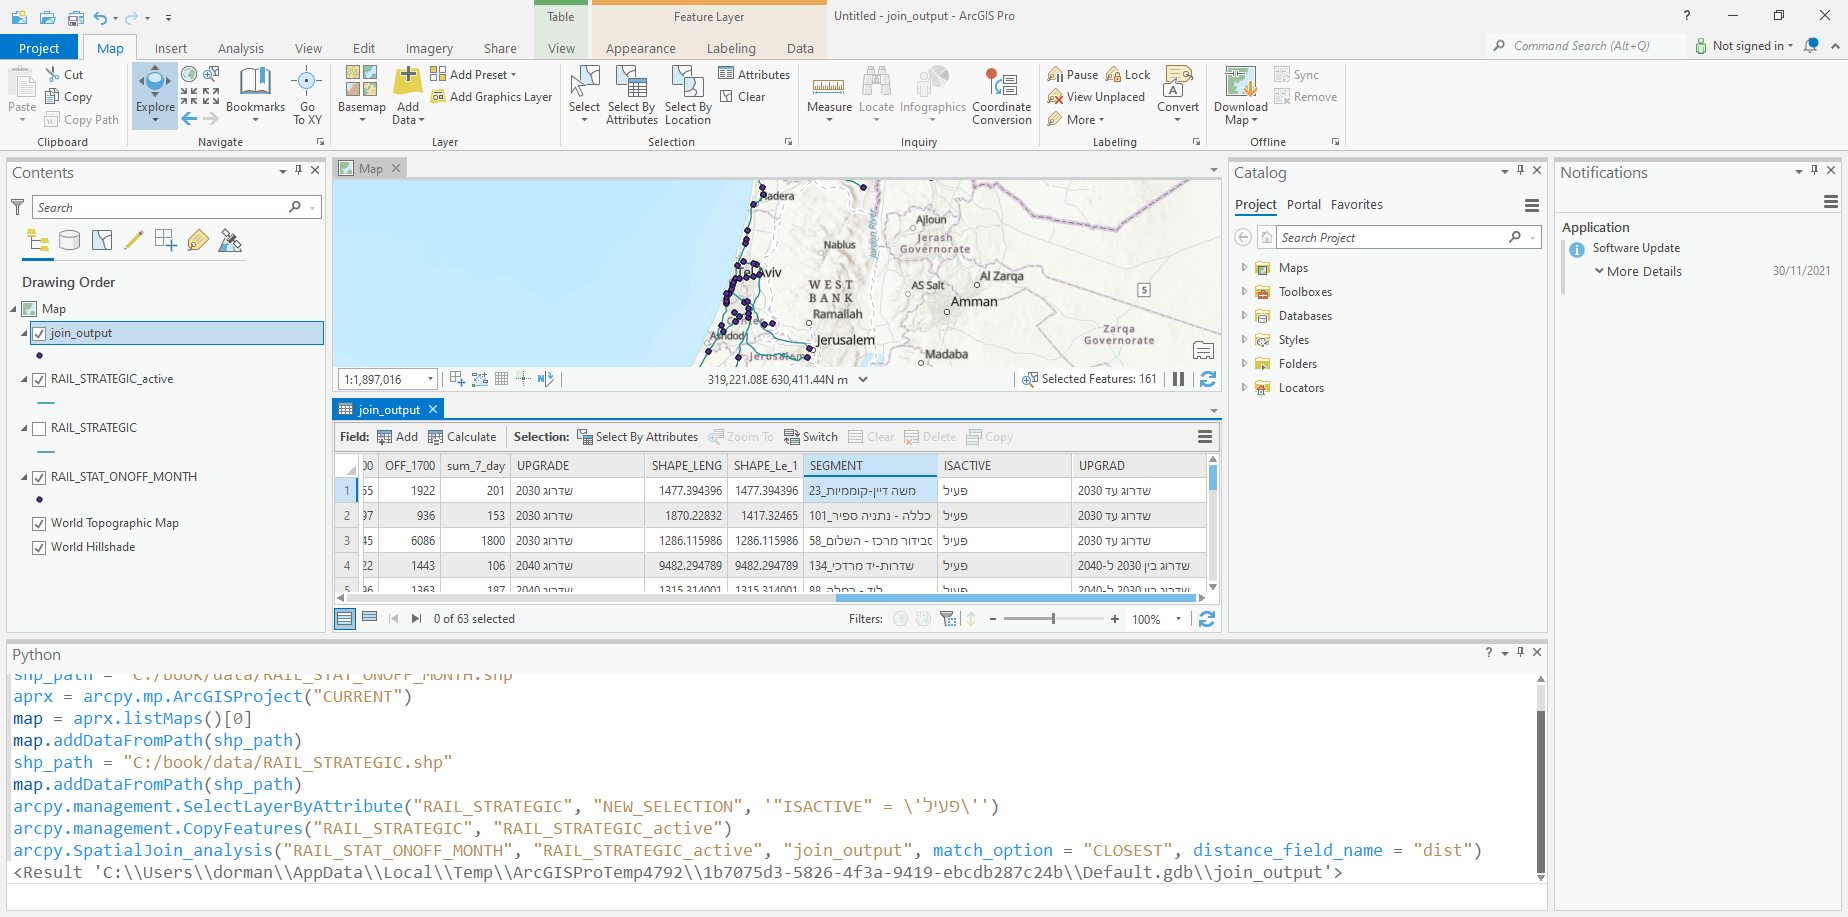
Task: Pause map drawing
Action: (1178, 379)
